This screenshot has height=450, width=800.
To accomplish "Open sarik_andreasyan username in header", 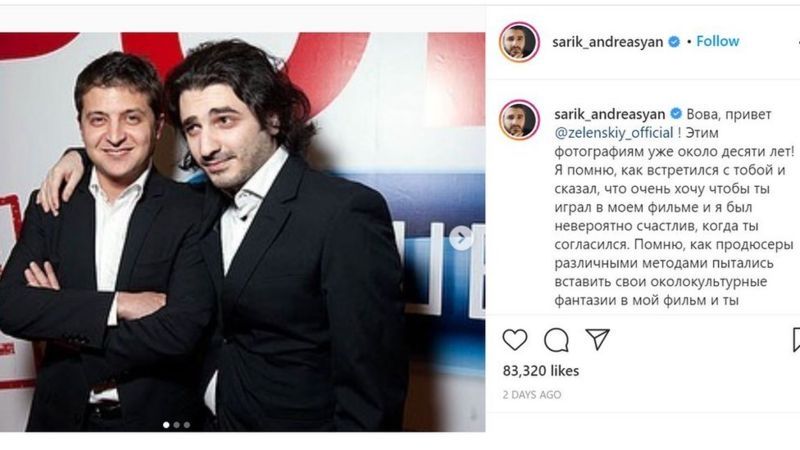I will [608, 42].
